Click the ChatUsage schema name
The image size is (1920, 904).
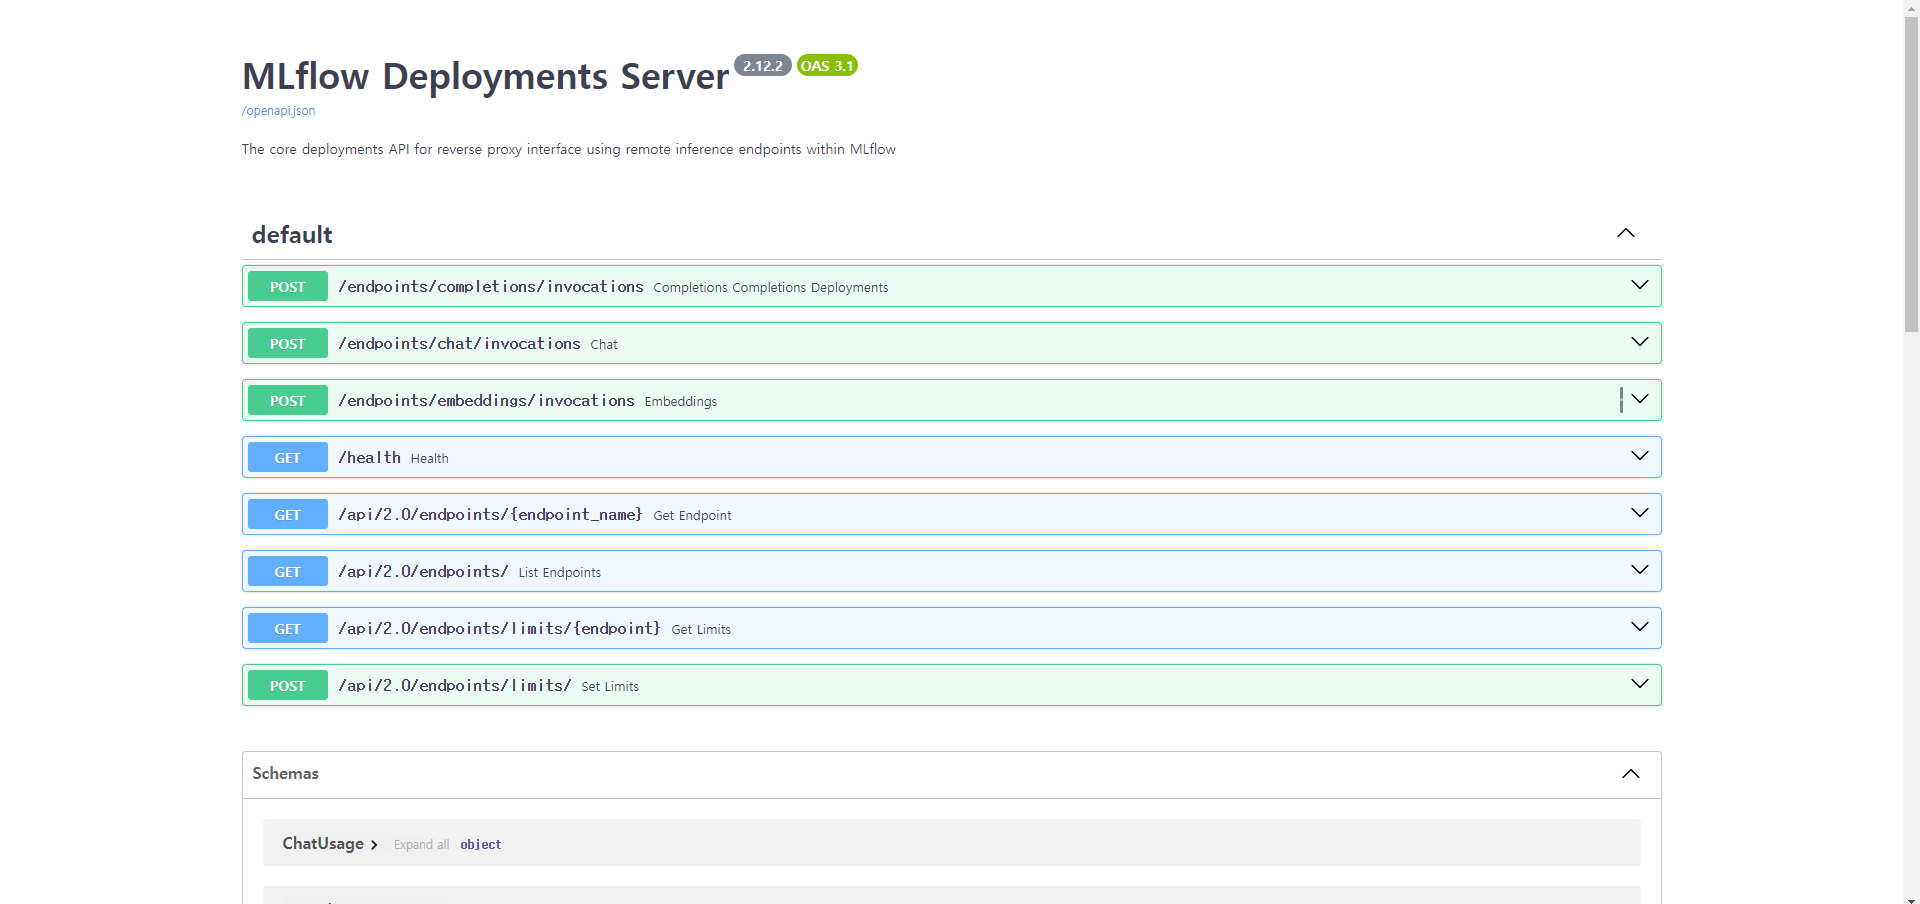coord(323,844)
